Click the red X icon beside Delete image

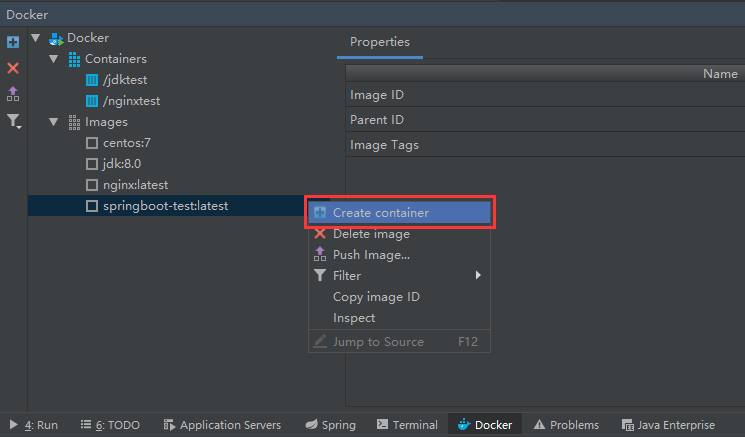click(x=320, y=234)
